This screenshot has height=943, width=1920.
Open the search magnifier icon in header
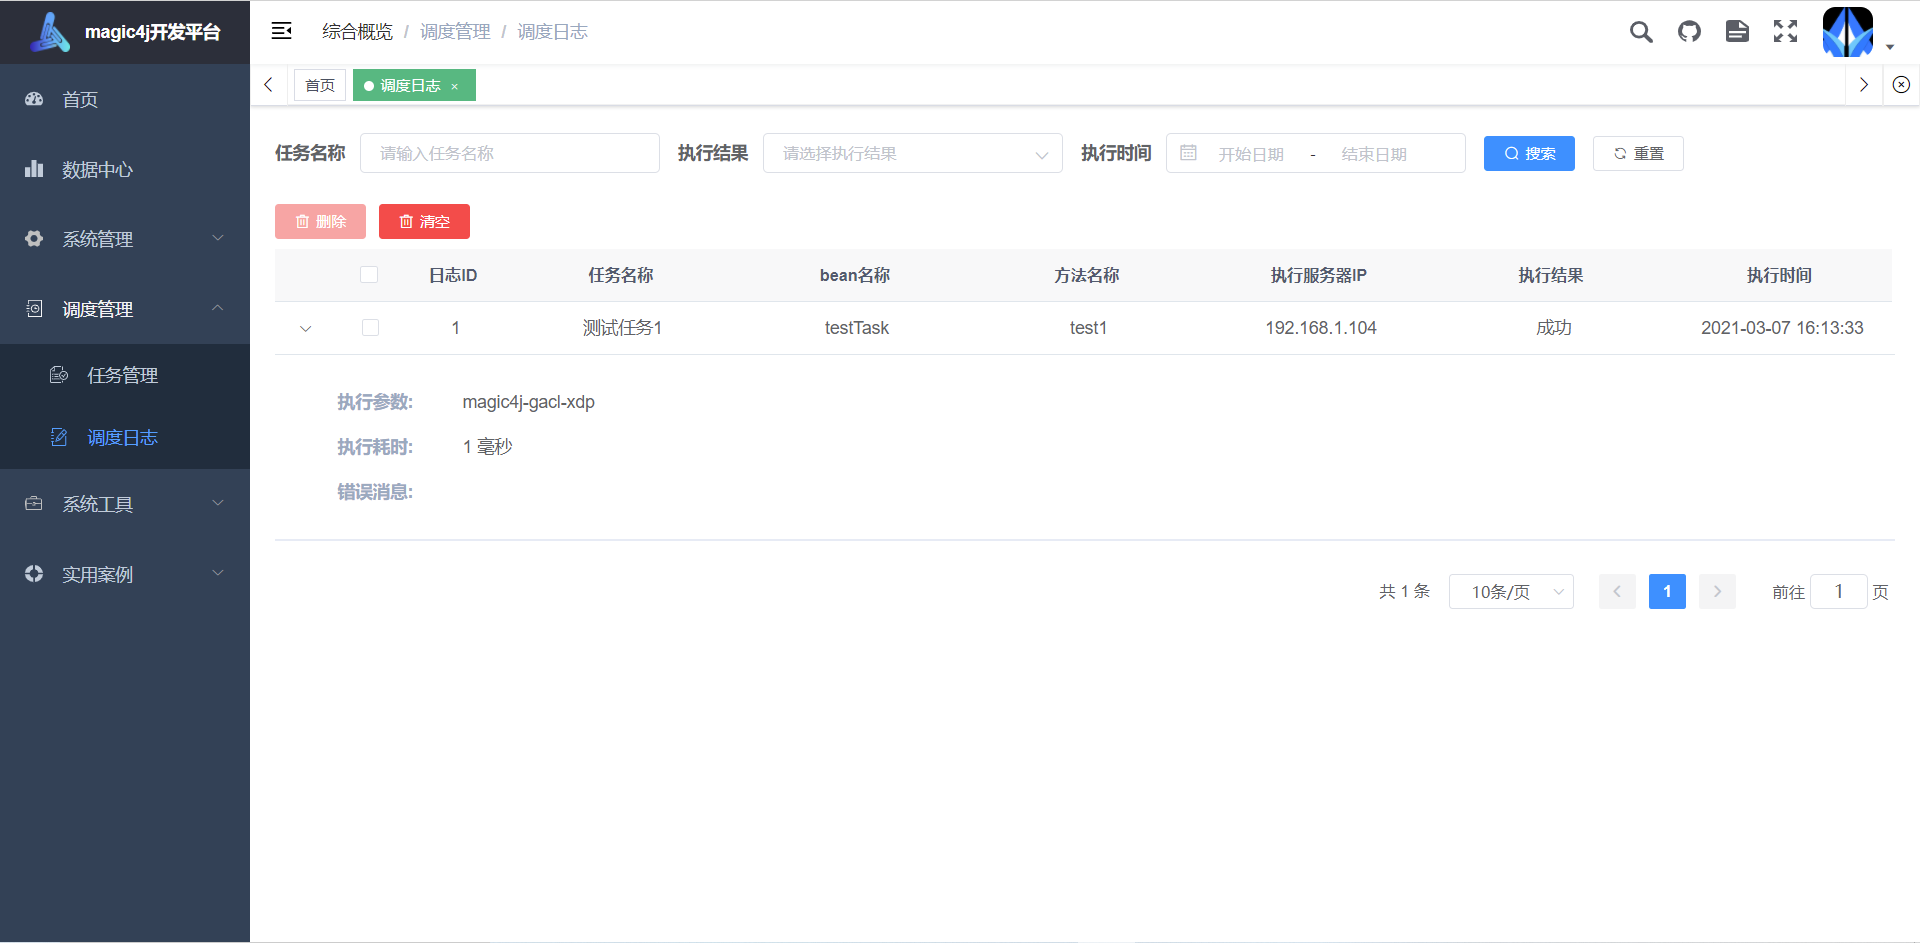point(1641,32)
